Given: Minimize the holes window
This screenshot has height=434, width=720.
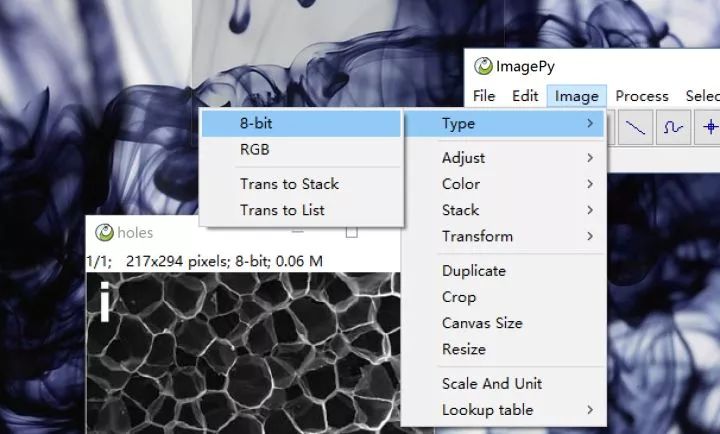Looking at the screenshot, I should (x=298, y=232).
